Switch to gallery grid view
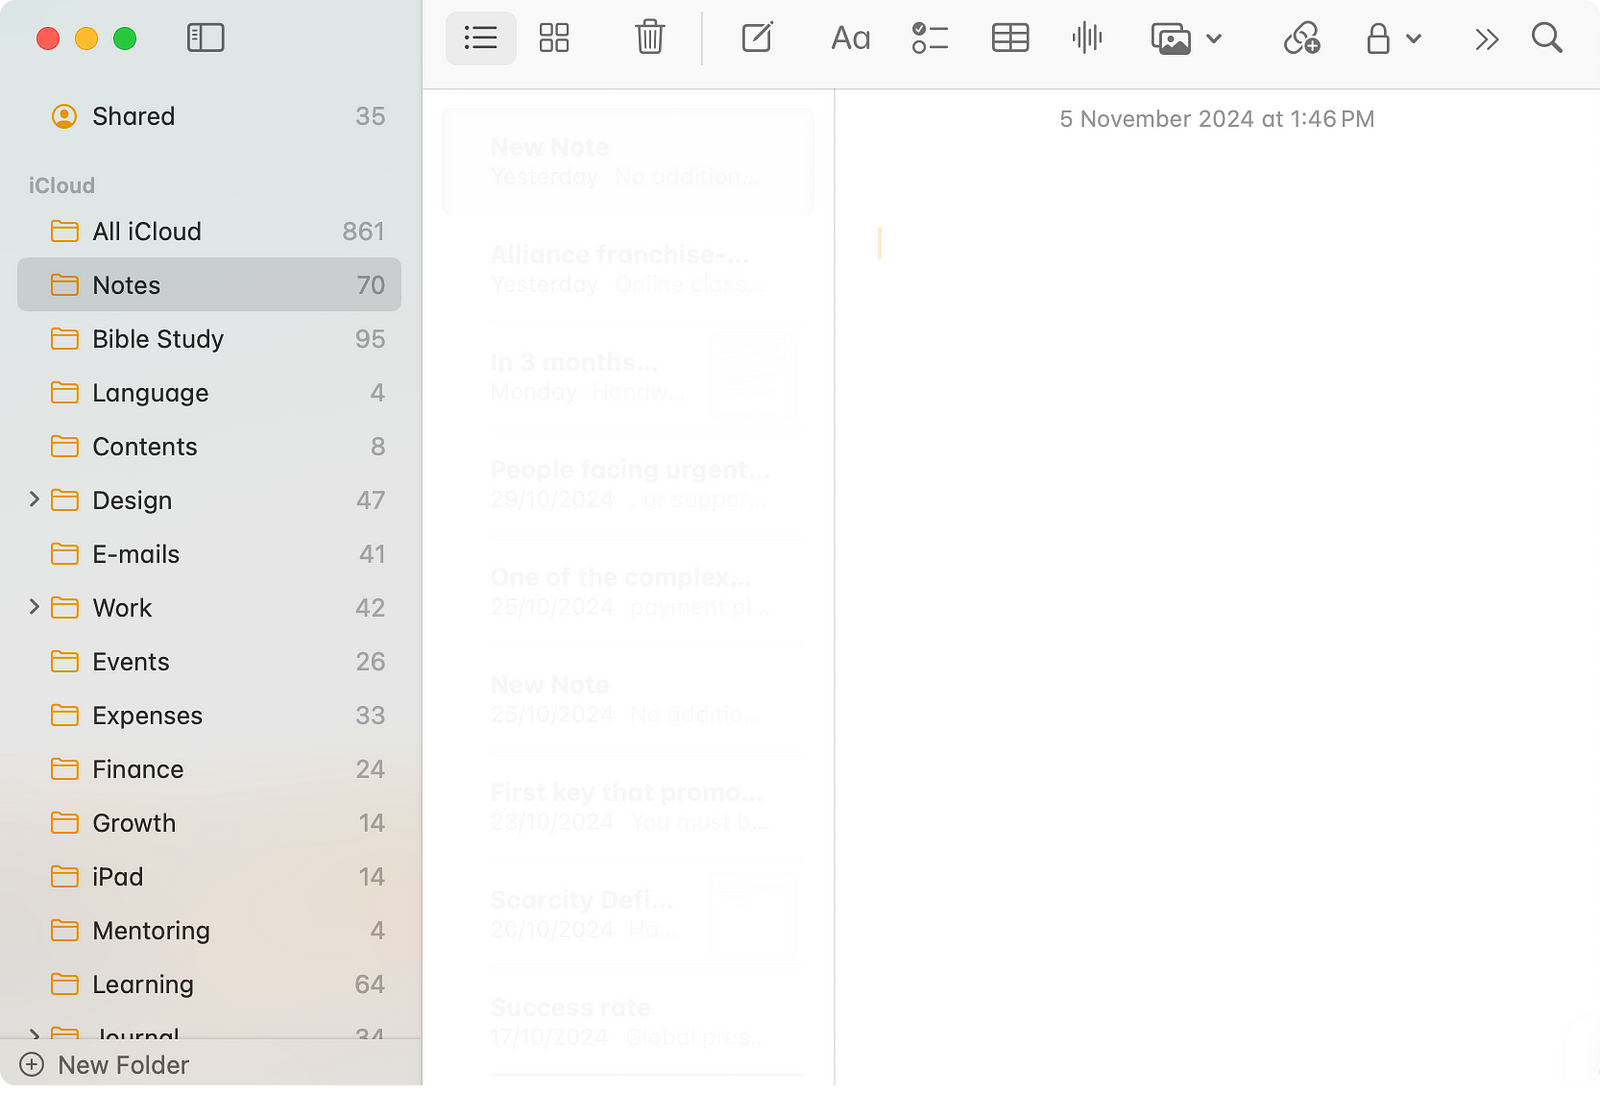This screenshot has height=1095, width=1600. [x=554, y=38]
